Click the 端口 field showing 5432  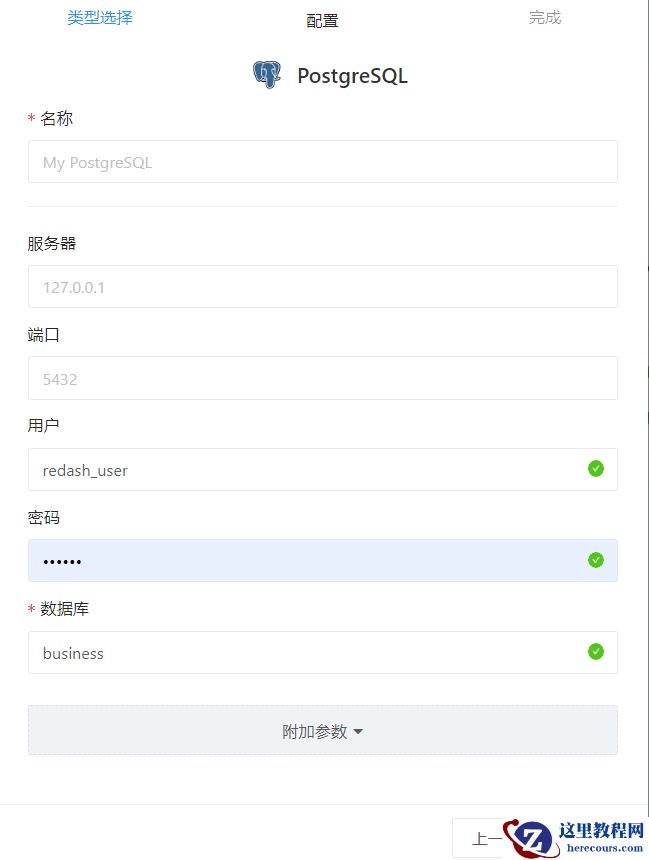pyautogui.click(x=322, y=378)
